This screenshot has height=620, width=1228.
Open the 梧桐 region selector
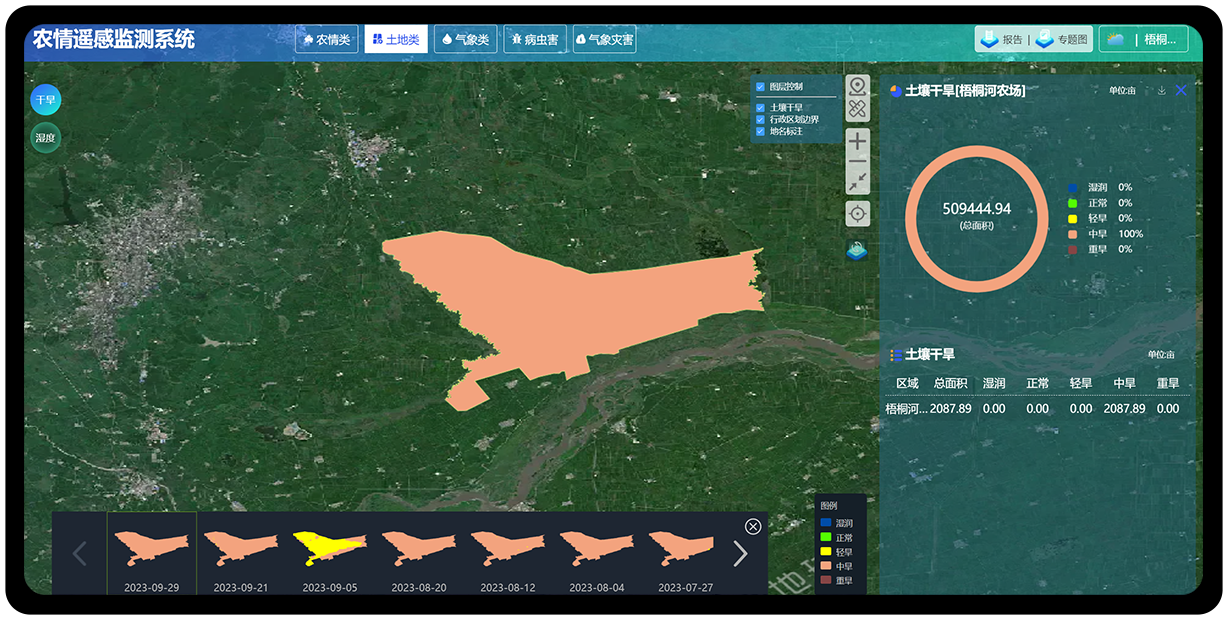coord(1144,40)
